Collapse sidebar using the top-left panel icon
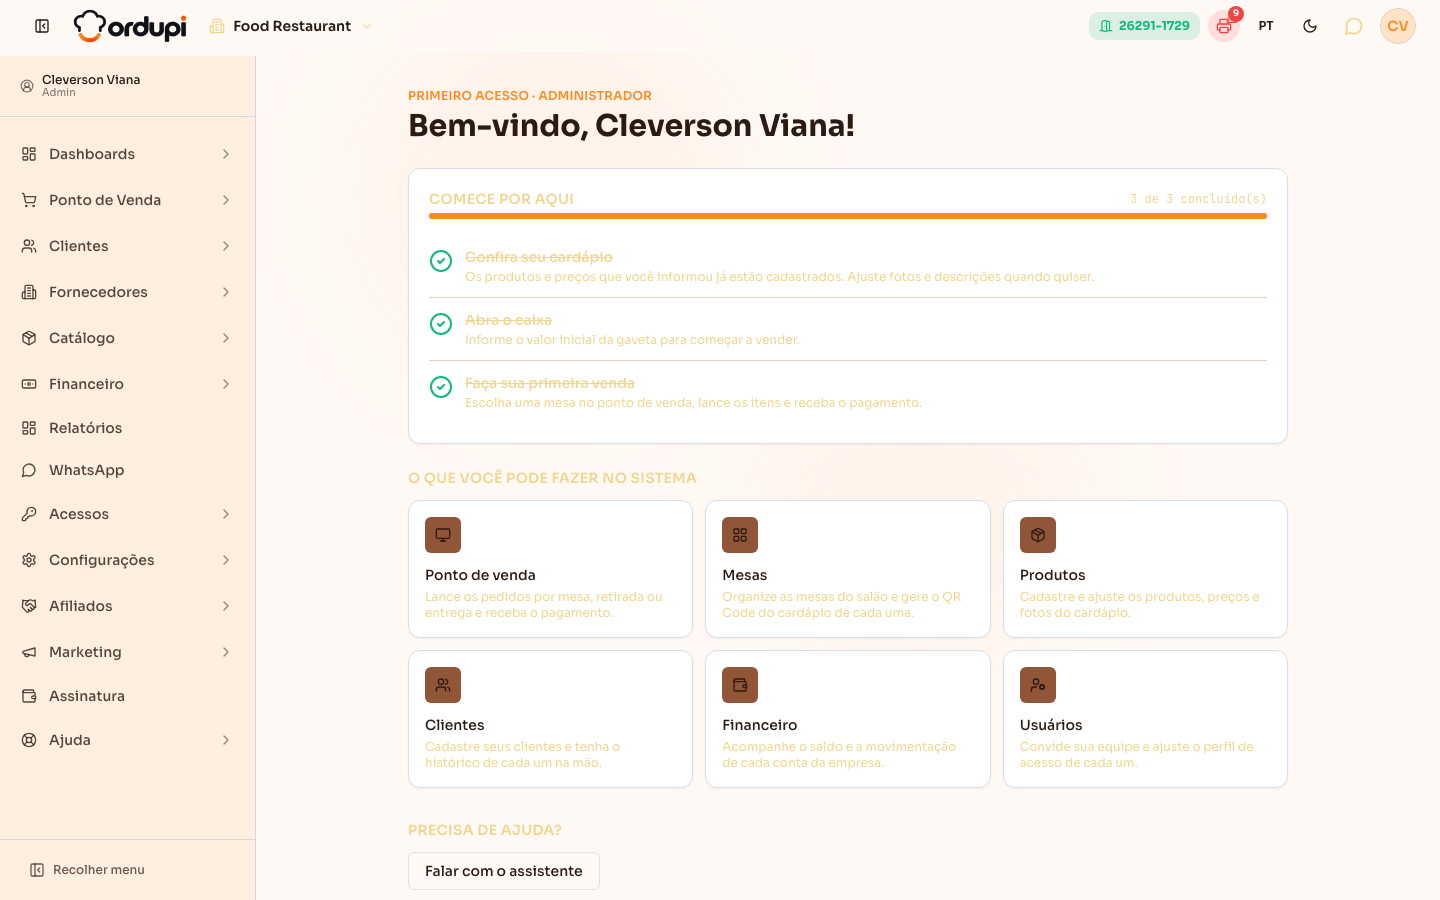This screenshot has width=1440, height=900. pos(42,26)
